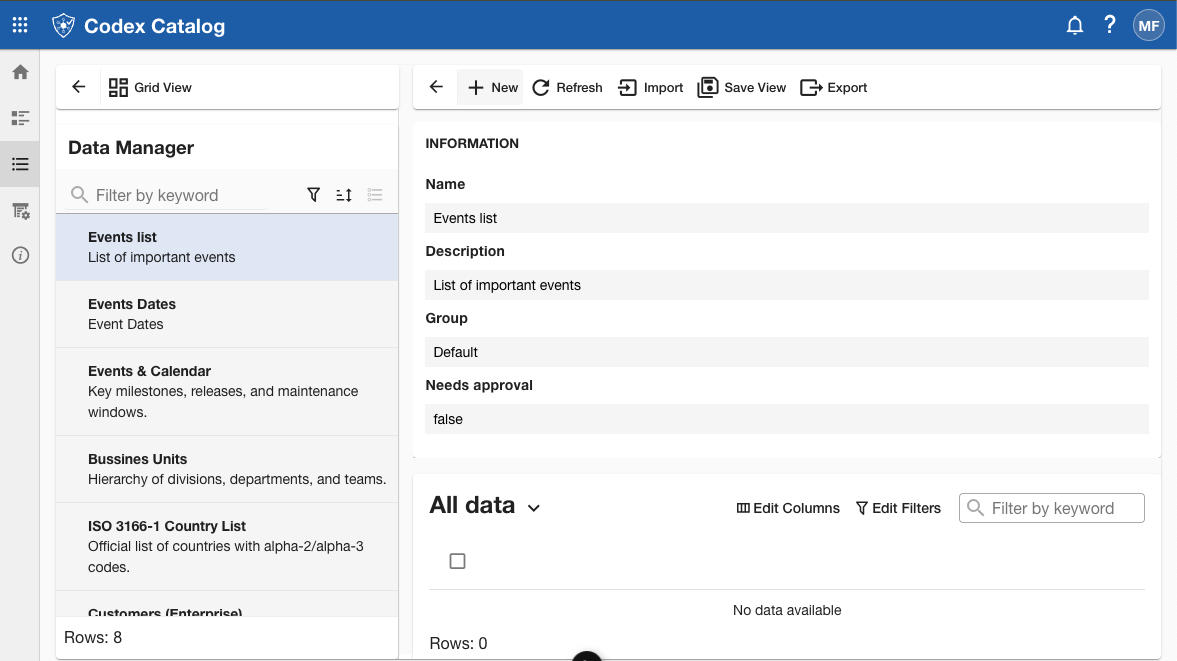Click the list layout icon in Data Manager
Viewport: 1177px width, 661px height.
[375, 195]
